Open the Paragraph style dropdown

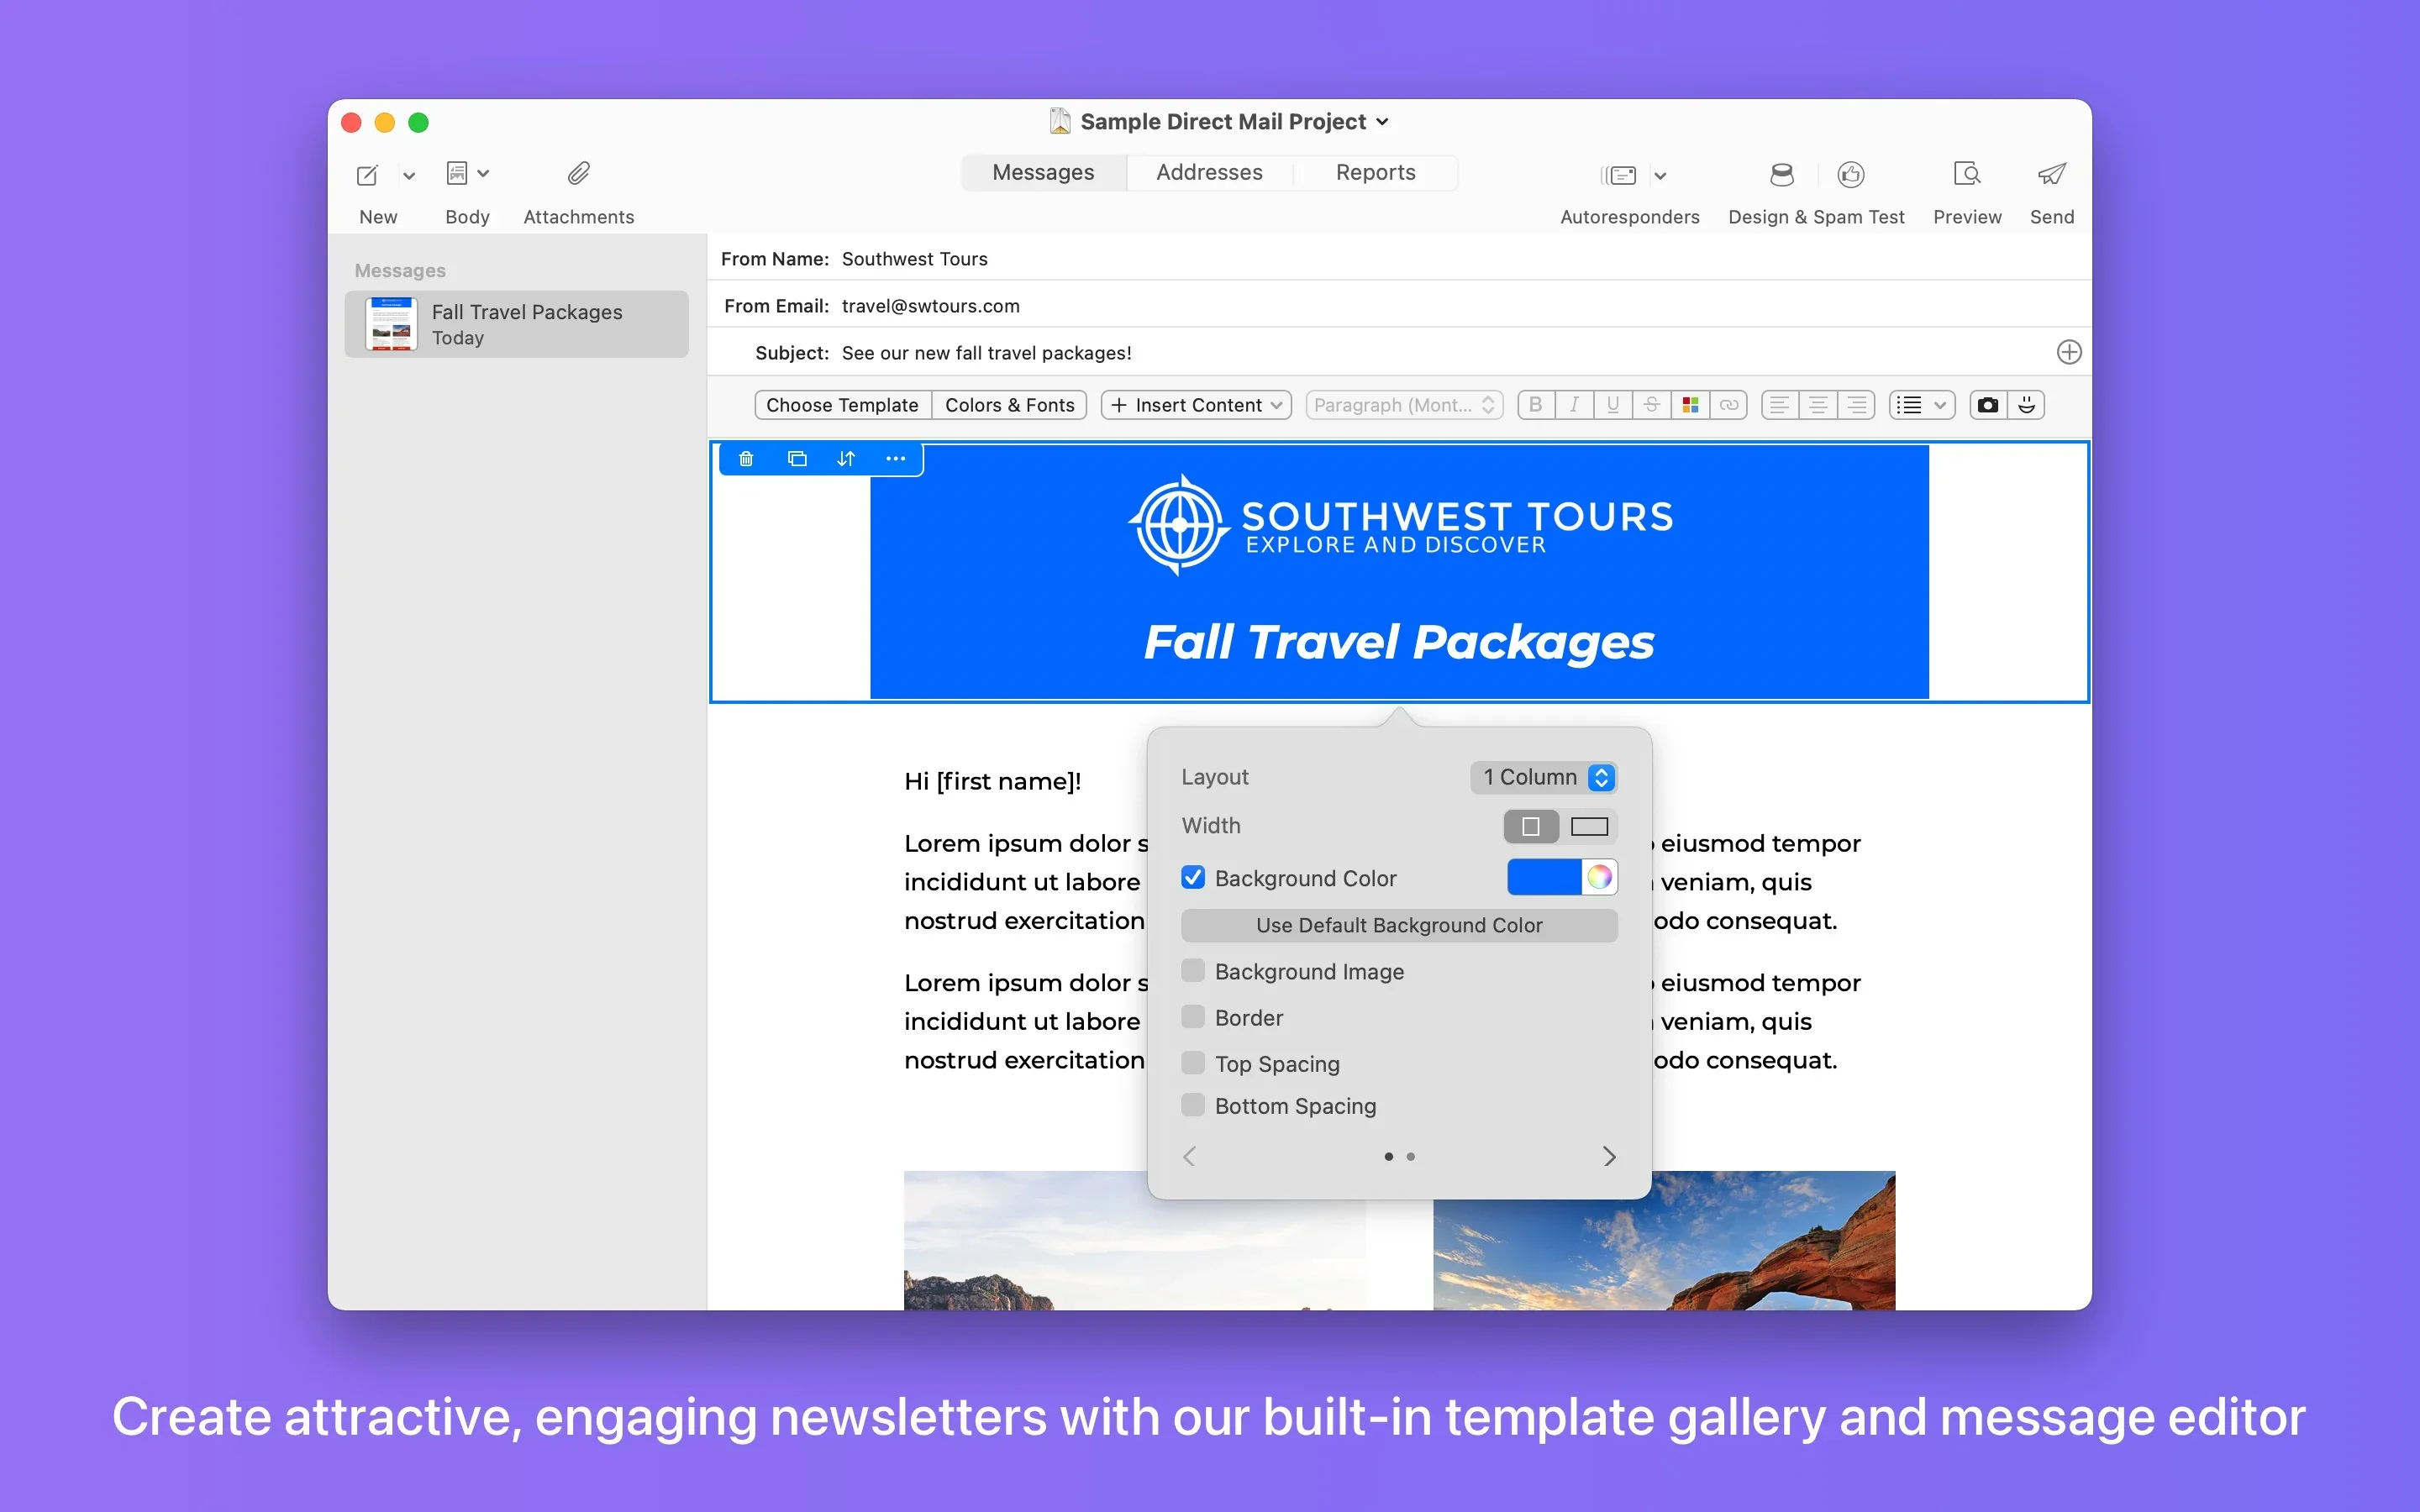(1404, 405)
